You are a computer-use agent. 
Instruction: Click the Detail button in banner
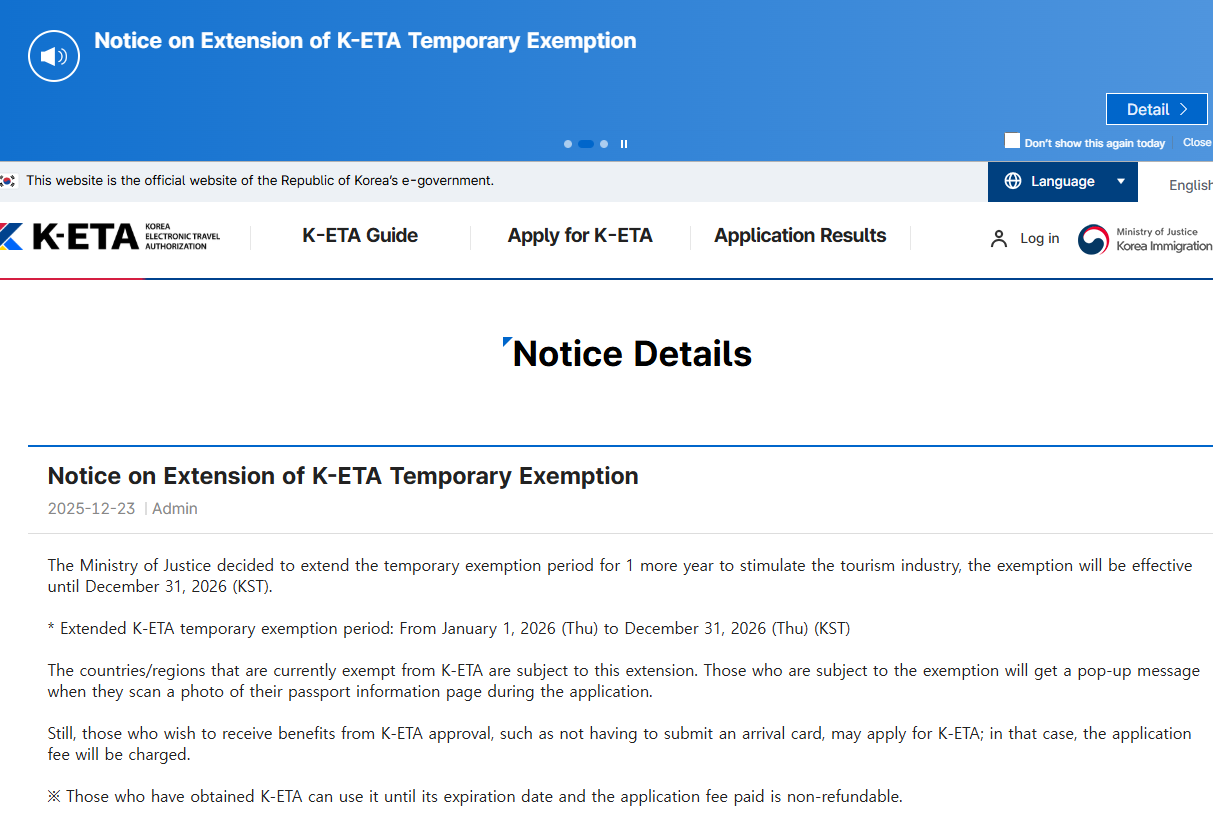click(1156, 109)
